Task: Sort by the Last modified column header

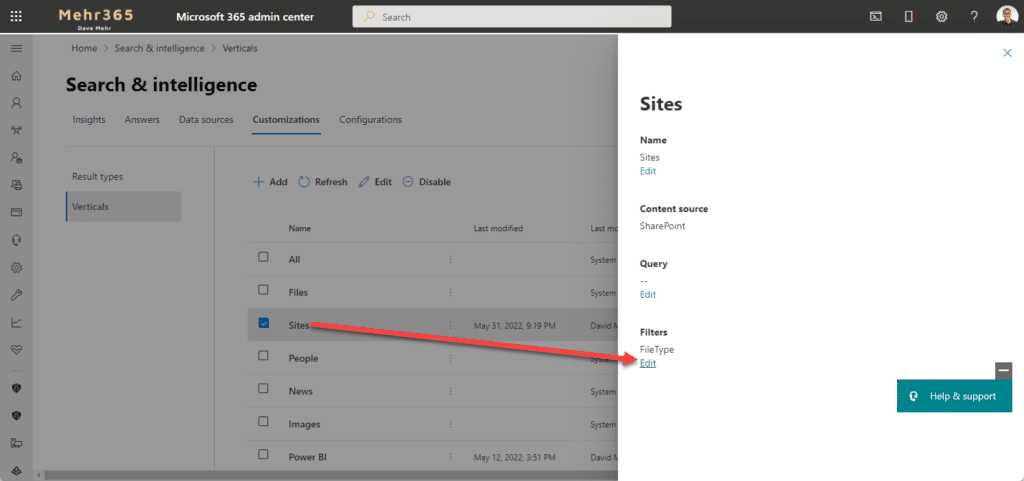Action: pyautogui.click(x=498, y=228)
